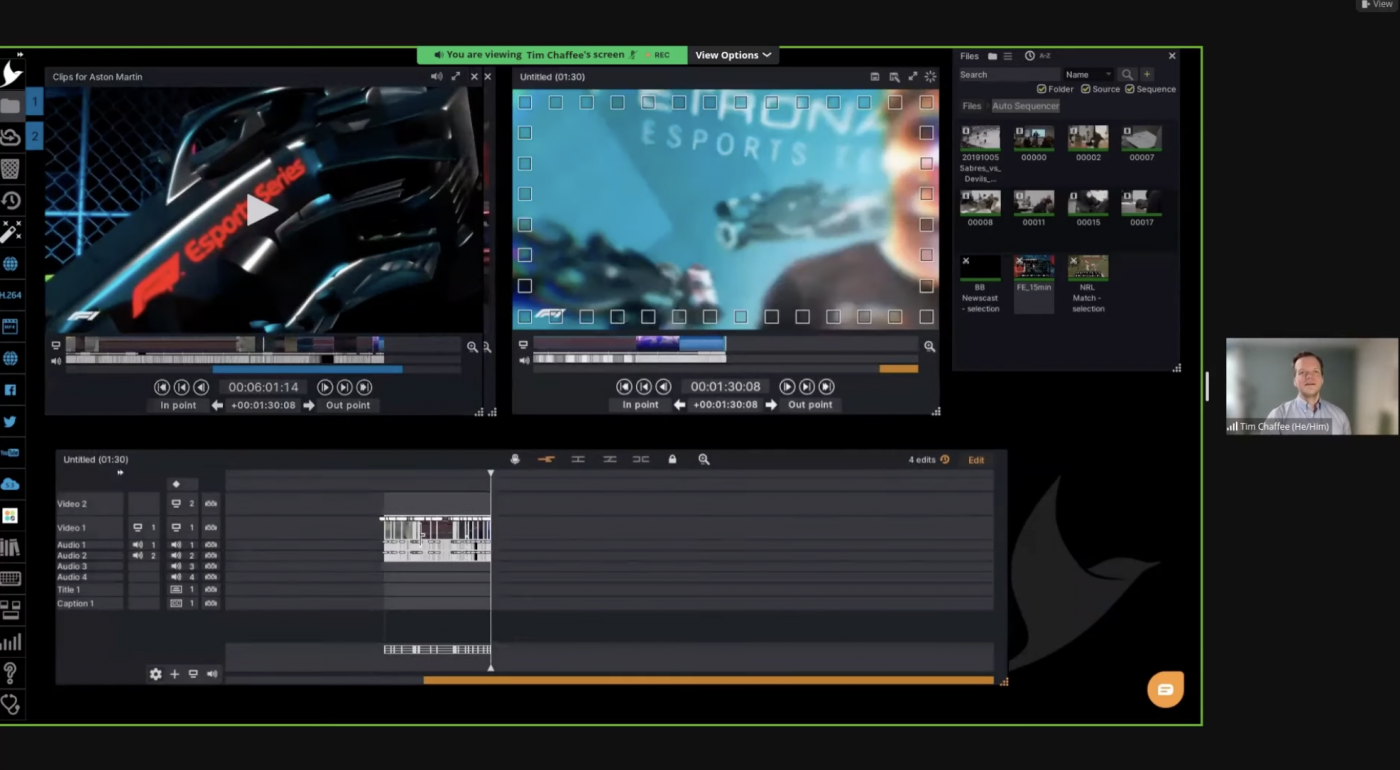Viewport: 1400px width, 770px height.
Task: Switch to sidebar tab 1
Action: point(34,102)
